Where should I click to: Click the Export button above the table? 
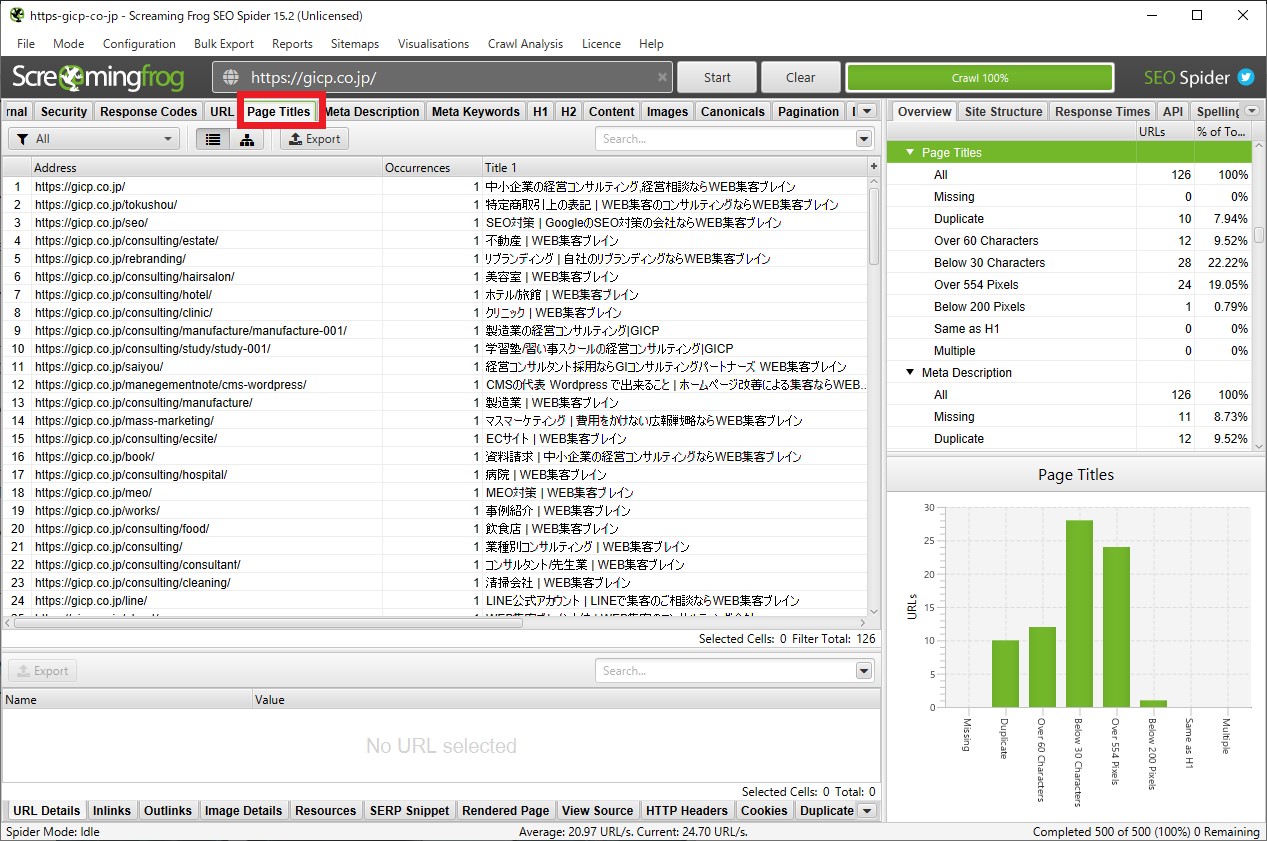click(x=315, y=139)
